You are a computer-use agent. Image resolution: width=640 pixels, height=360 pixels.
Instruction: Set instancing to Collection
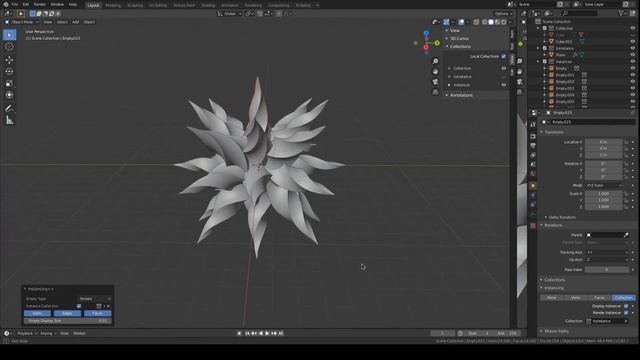tap(624, 298)
